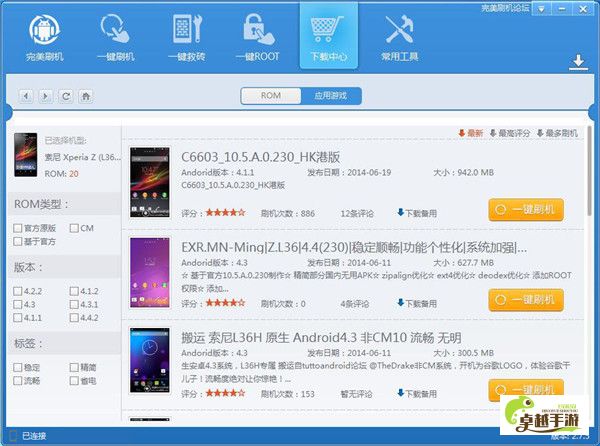View 12条评论 comments on C6603 ROM
The image size is (600, 446).
(357, 213)
